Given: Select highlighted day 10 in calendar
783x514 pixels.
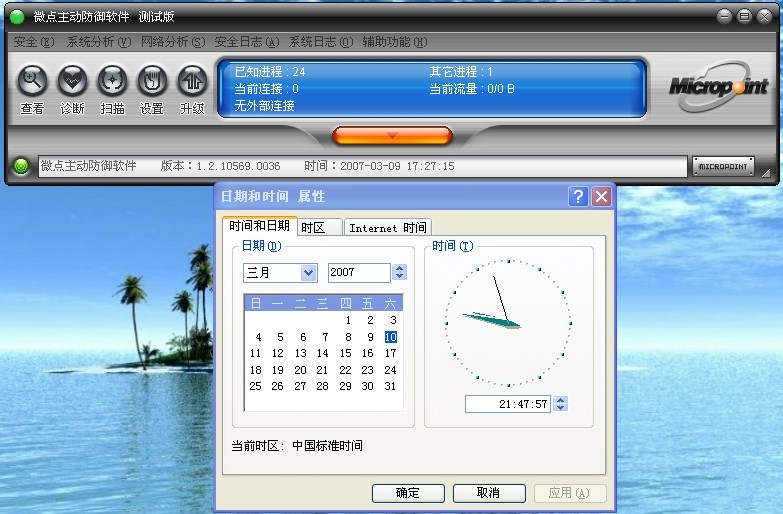Looking at the screenshot, I should [391, 337].
